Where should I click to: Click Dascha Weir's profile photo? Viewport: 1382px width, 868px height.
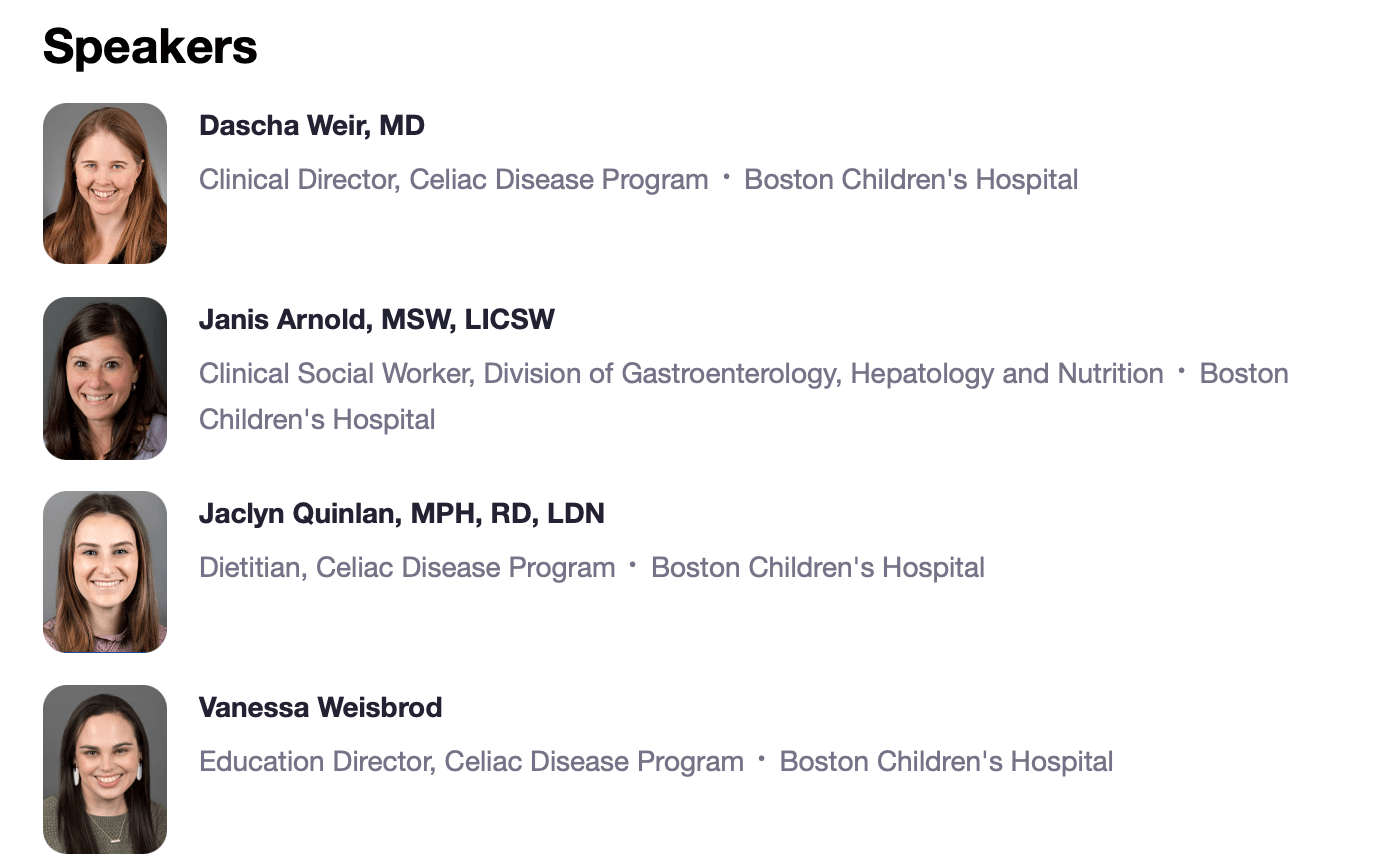coord(105,183)
